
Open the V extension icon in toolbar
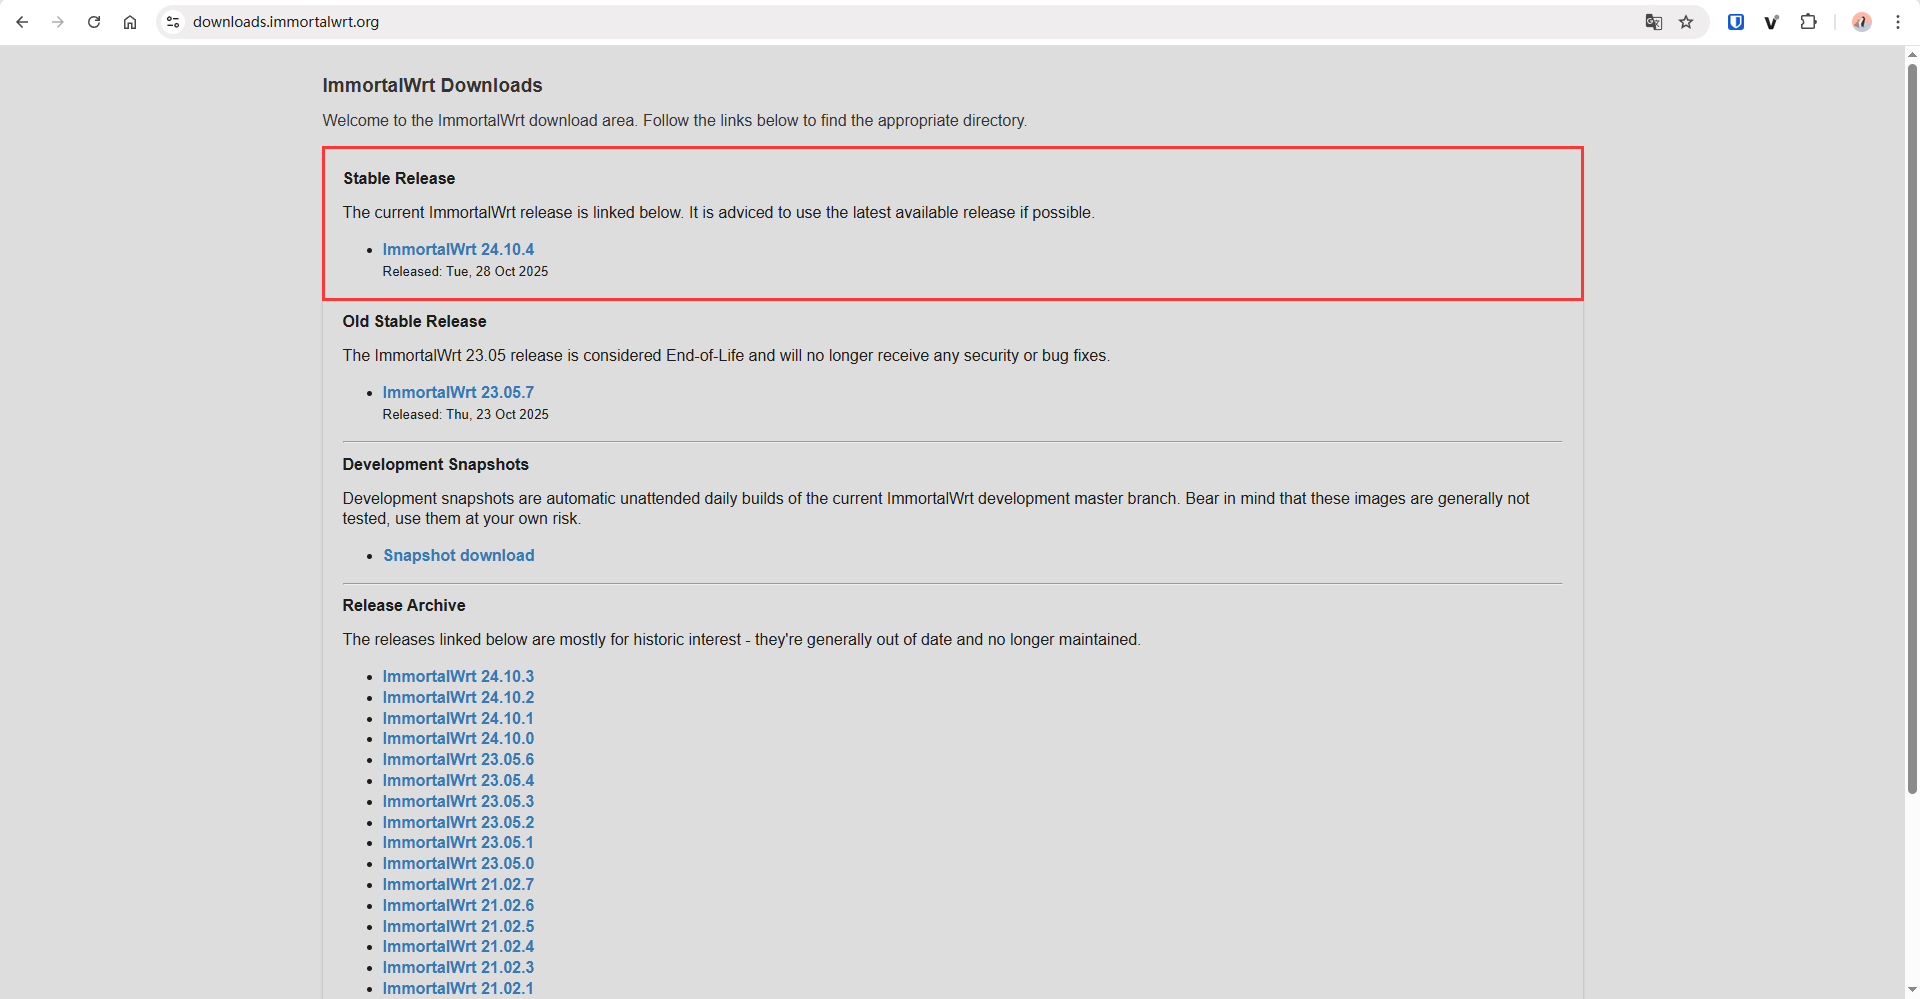[1771, 22]
